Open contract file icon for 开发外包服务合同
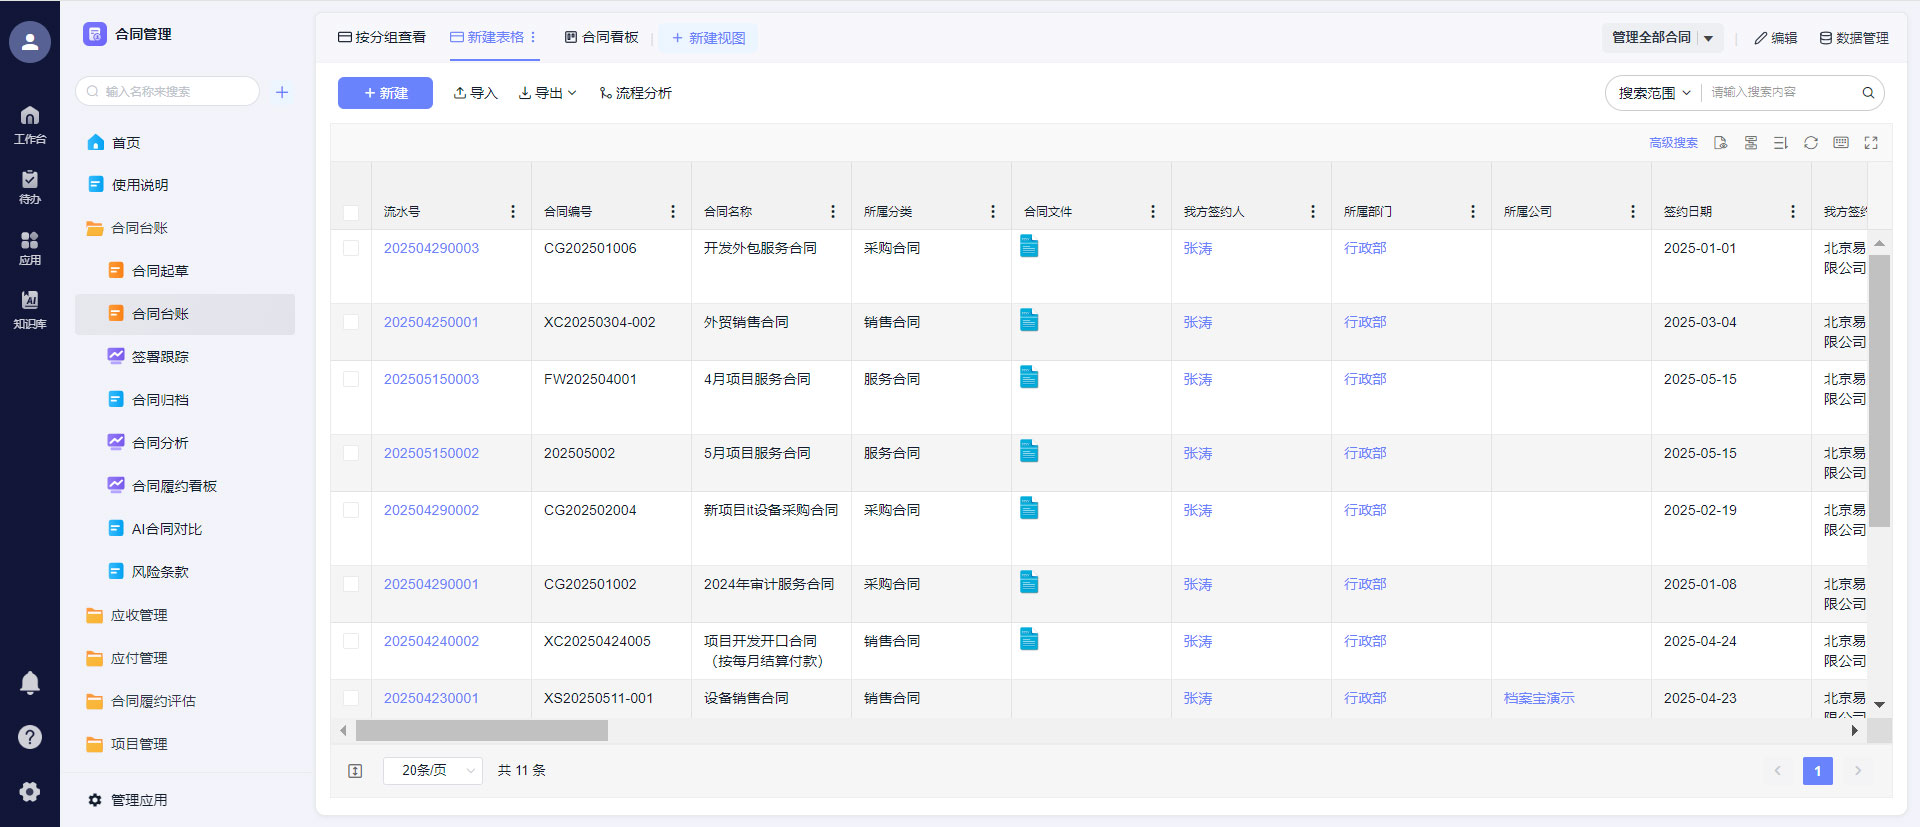Viewport: 1920px width, 827px height. pyautogui.click(x=1029, y=246)
